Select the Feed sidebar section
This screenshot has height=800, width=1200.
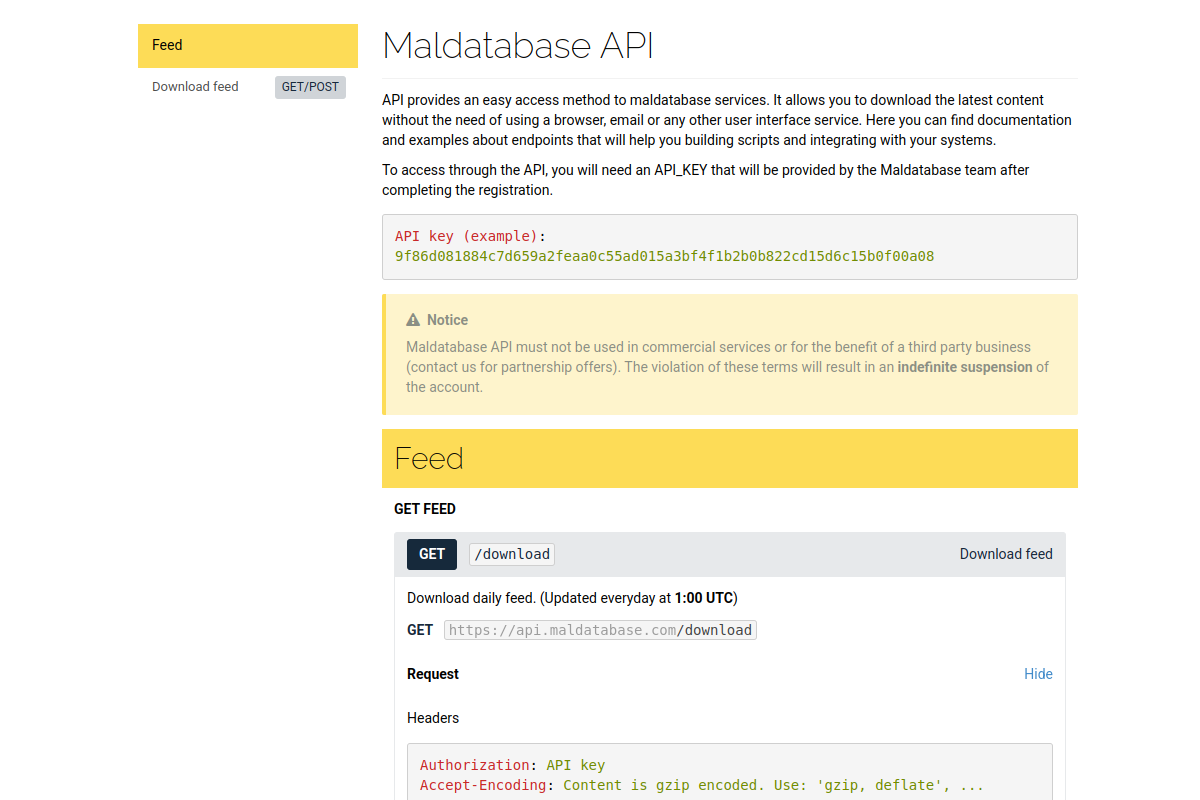[x=248, y=45]
